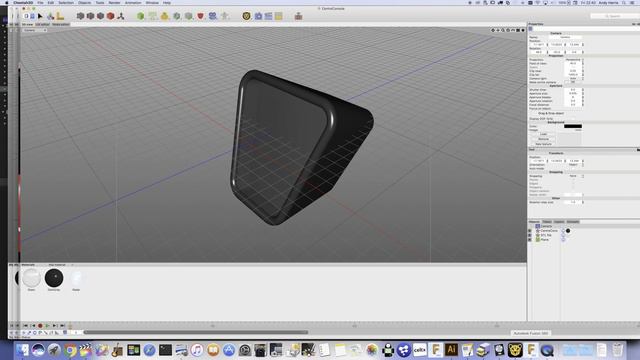Click the black material tag on CentreCons row

coord(568,231)
